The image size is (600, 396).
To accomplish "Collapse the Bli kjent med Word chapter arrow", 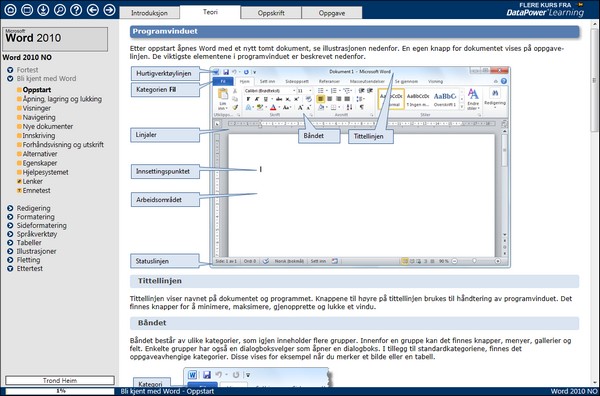I will pos(10,79).
